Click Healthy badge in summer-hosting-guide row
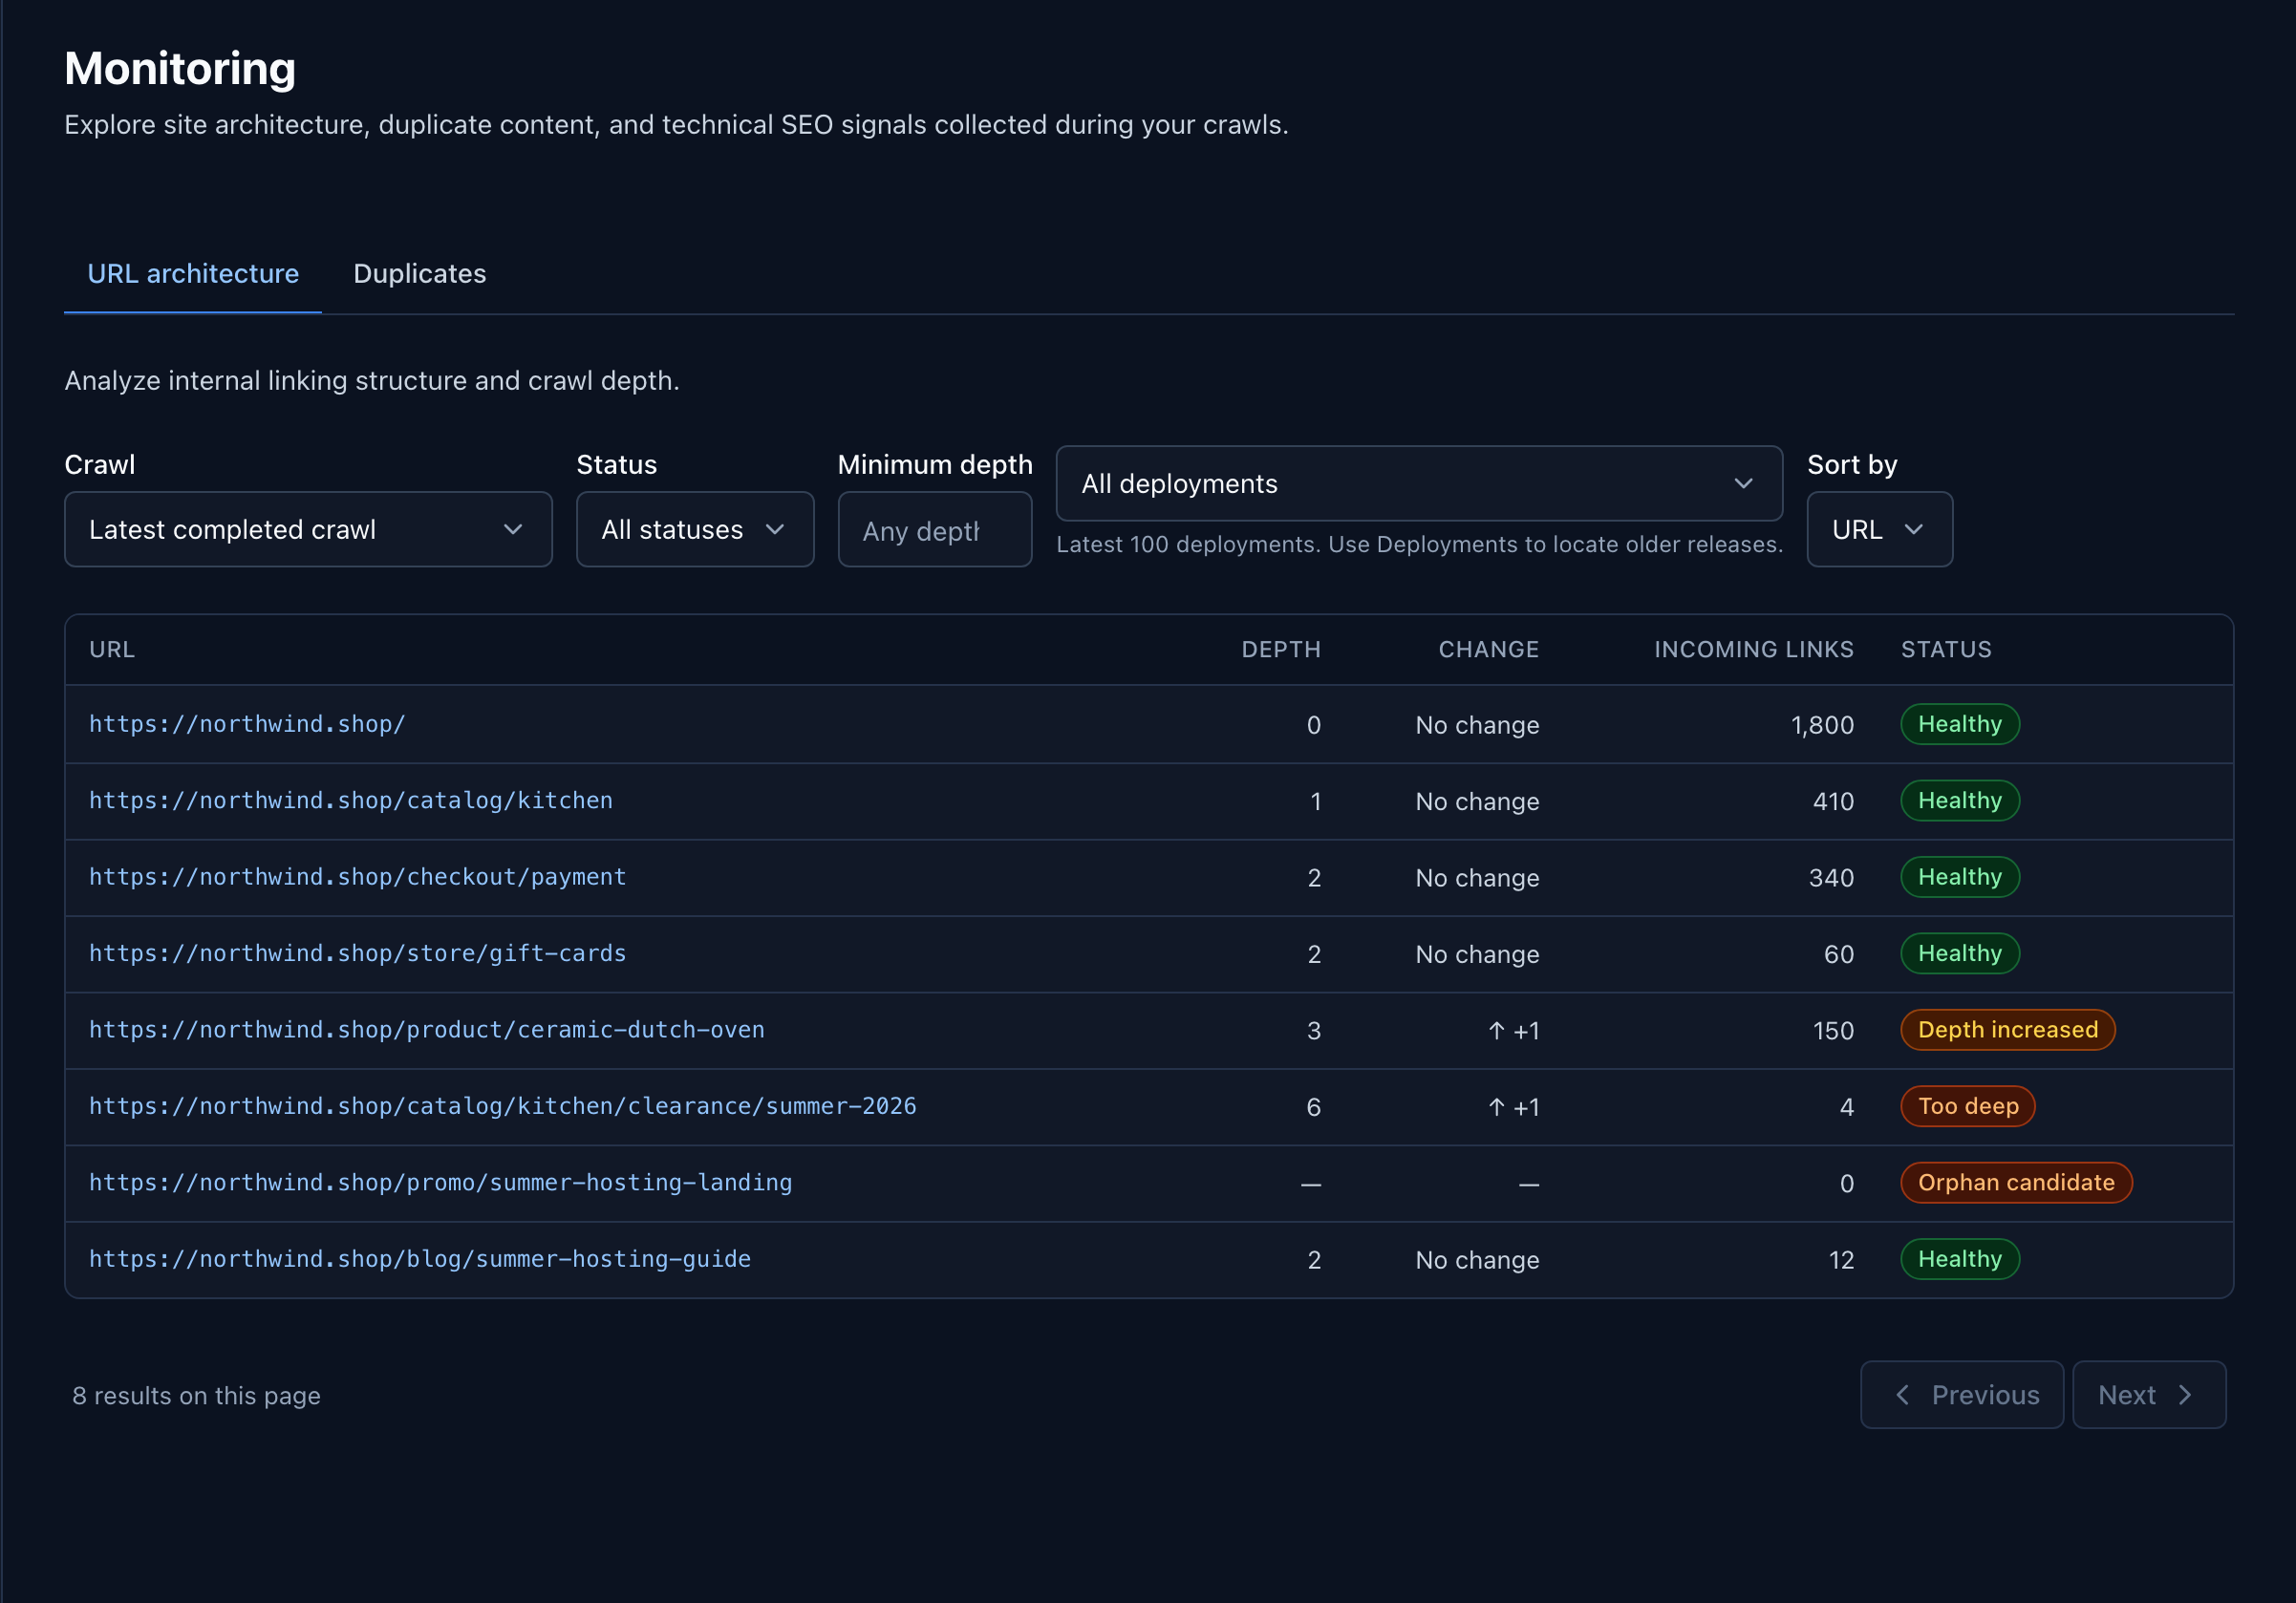 click(1959, 1259)
